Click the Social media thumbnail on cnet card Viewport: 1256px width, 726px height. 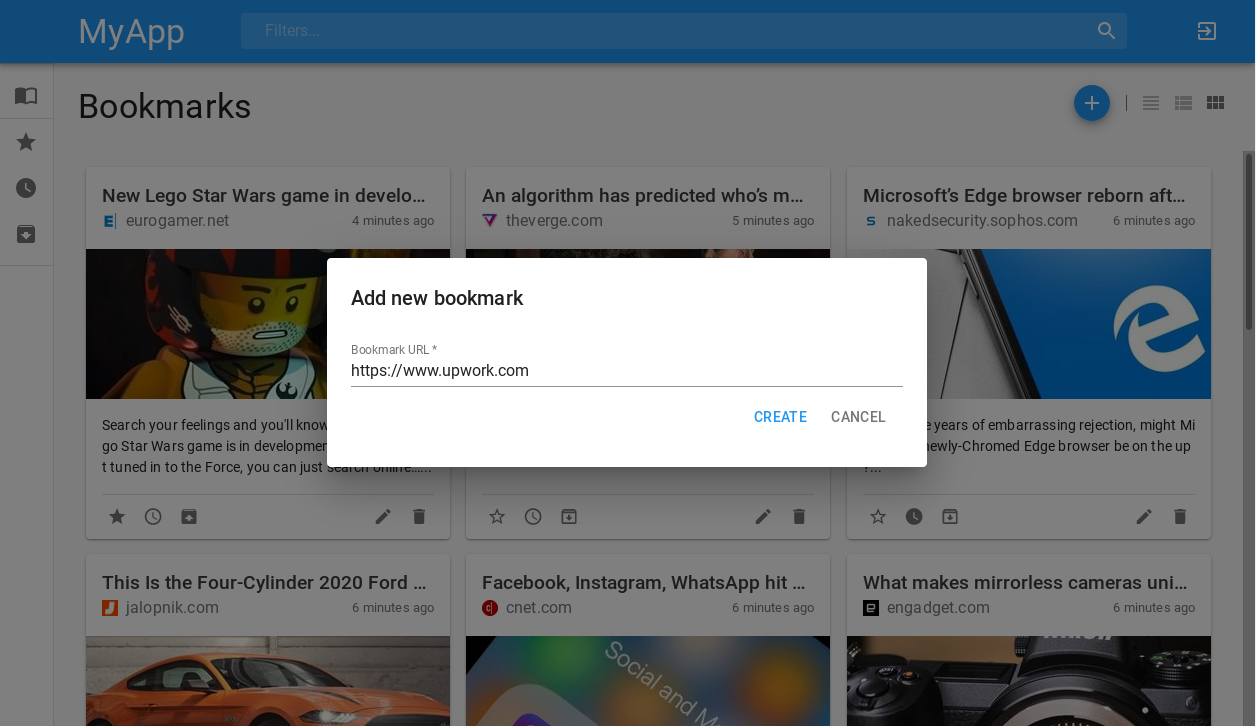pos(648,681)
